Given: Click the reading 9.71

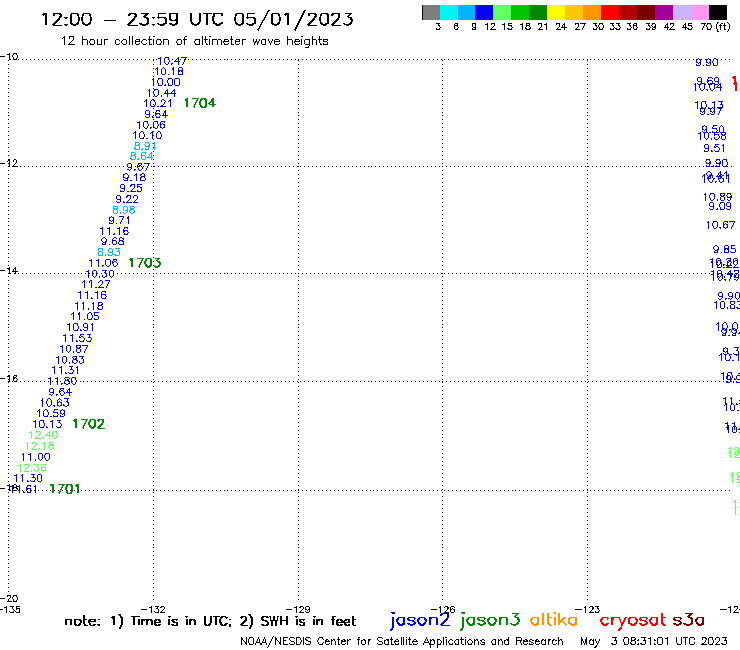Looking at the screenshot, I should [119, 220].
